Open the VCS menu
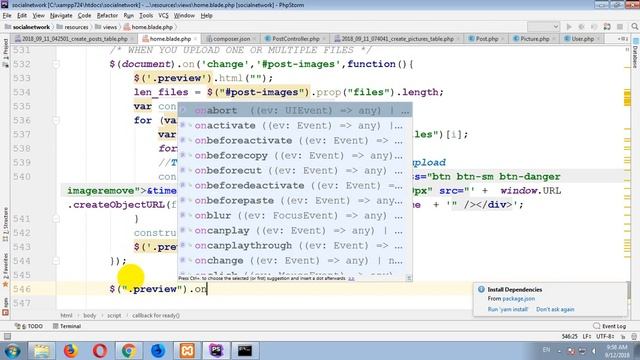 (163, 16)
